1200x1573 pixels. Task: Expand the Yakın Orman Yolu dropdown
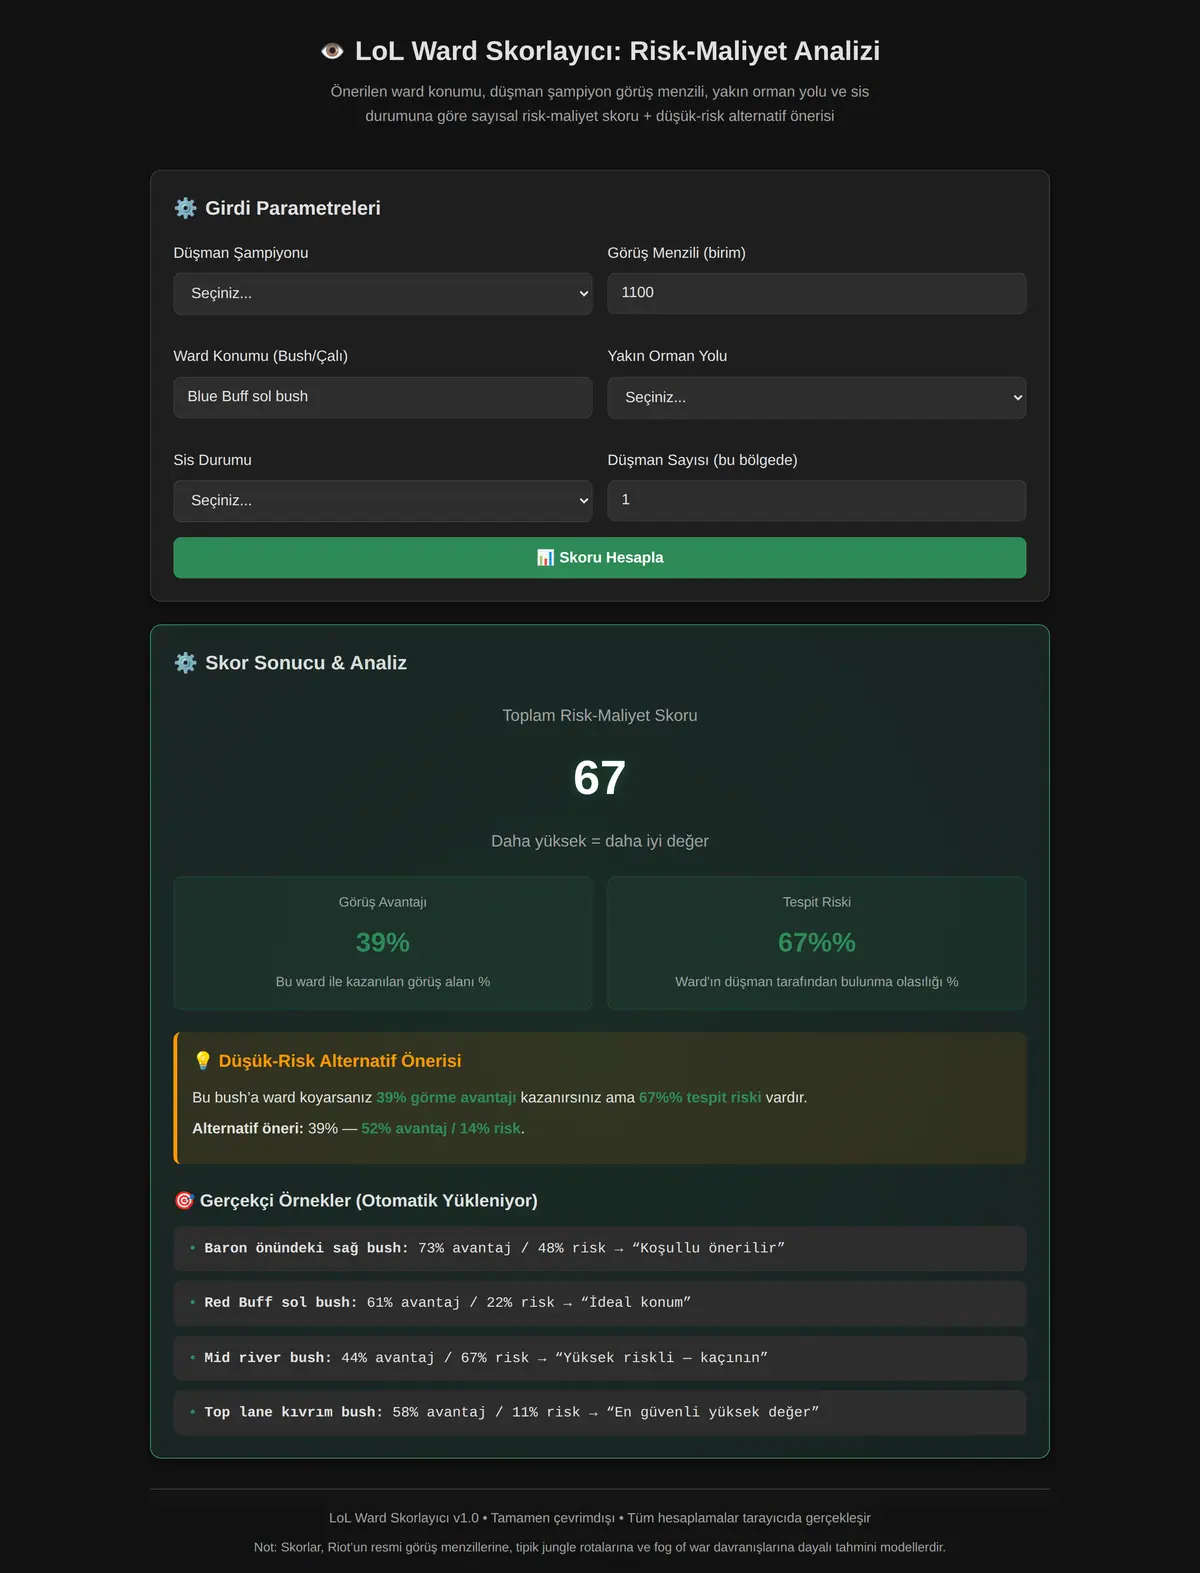click(x=817, y=398)
